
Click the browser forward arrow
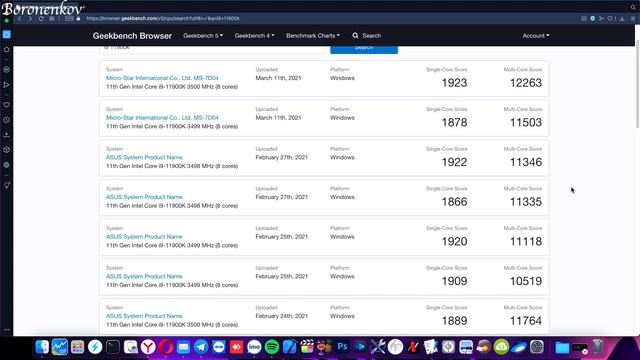30,18
